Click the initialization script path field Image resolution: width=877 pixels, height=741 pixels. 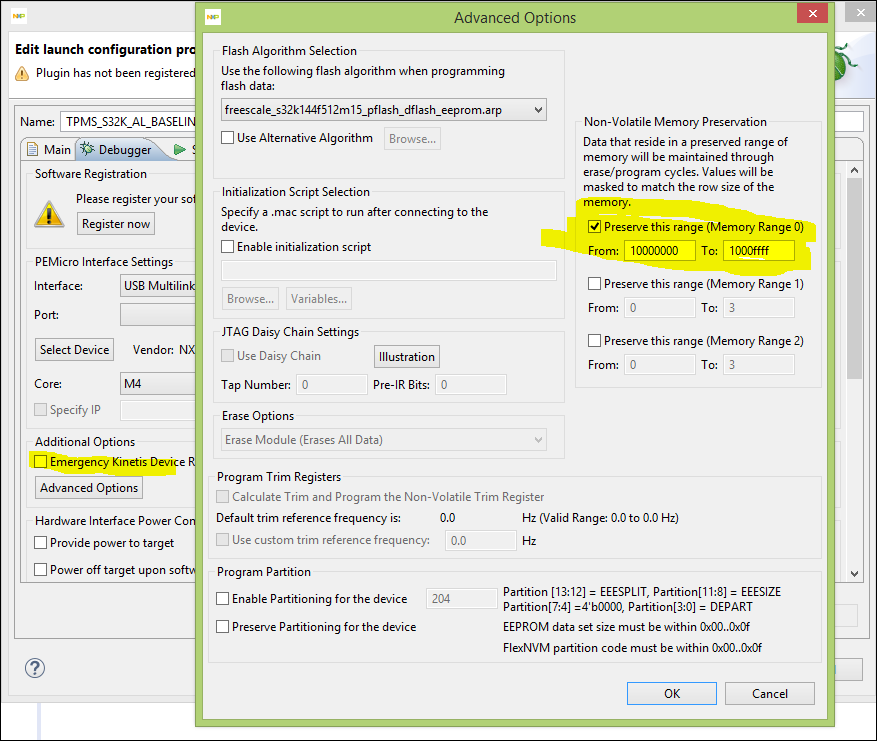pos(389,271)
